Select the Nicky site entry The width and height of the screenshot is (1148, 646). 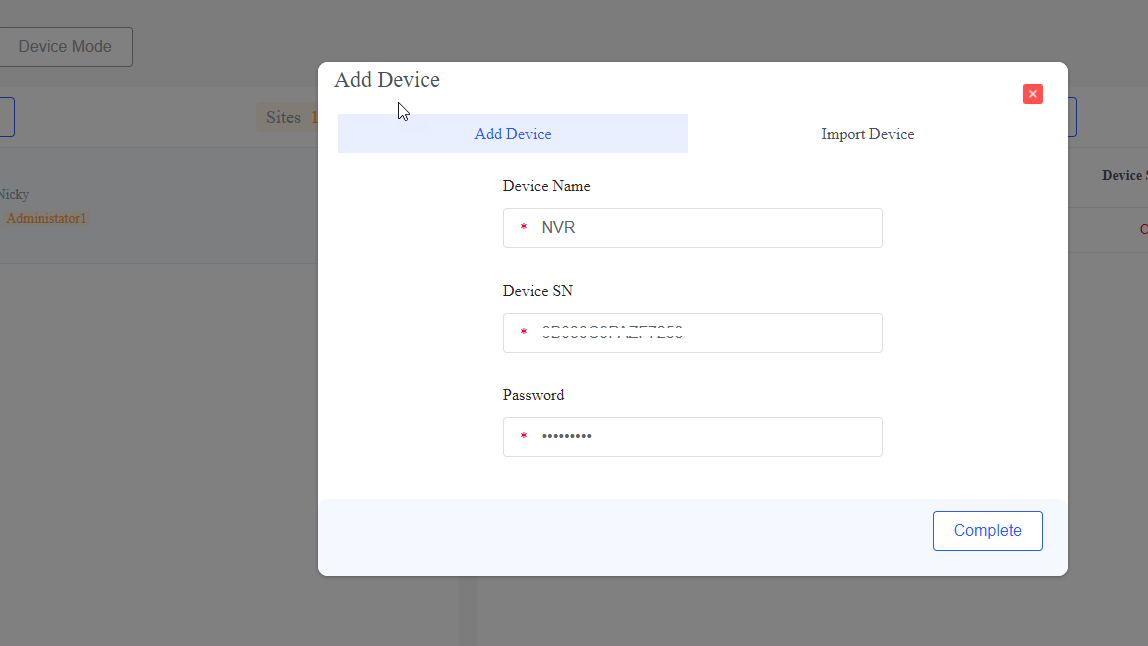[14, 194]
